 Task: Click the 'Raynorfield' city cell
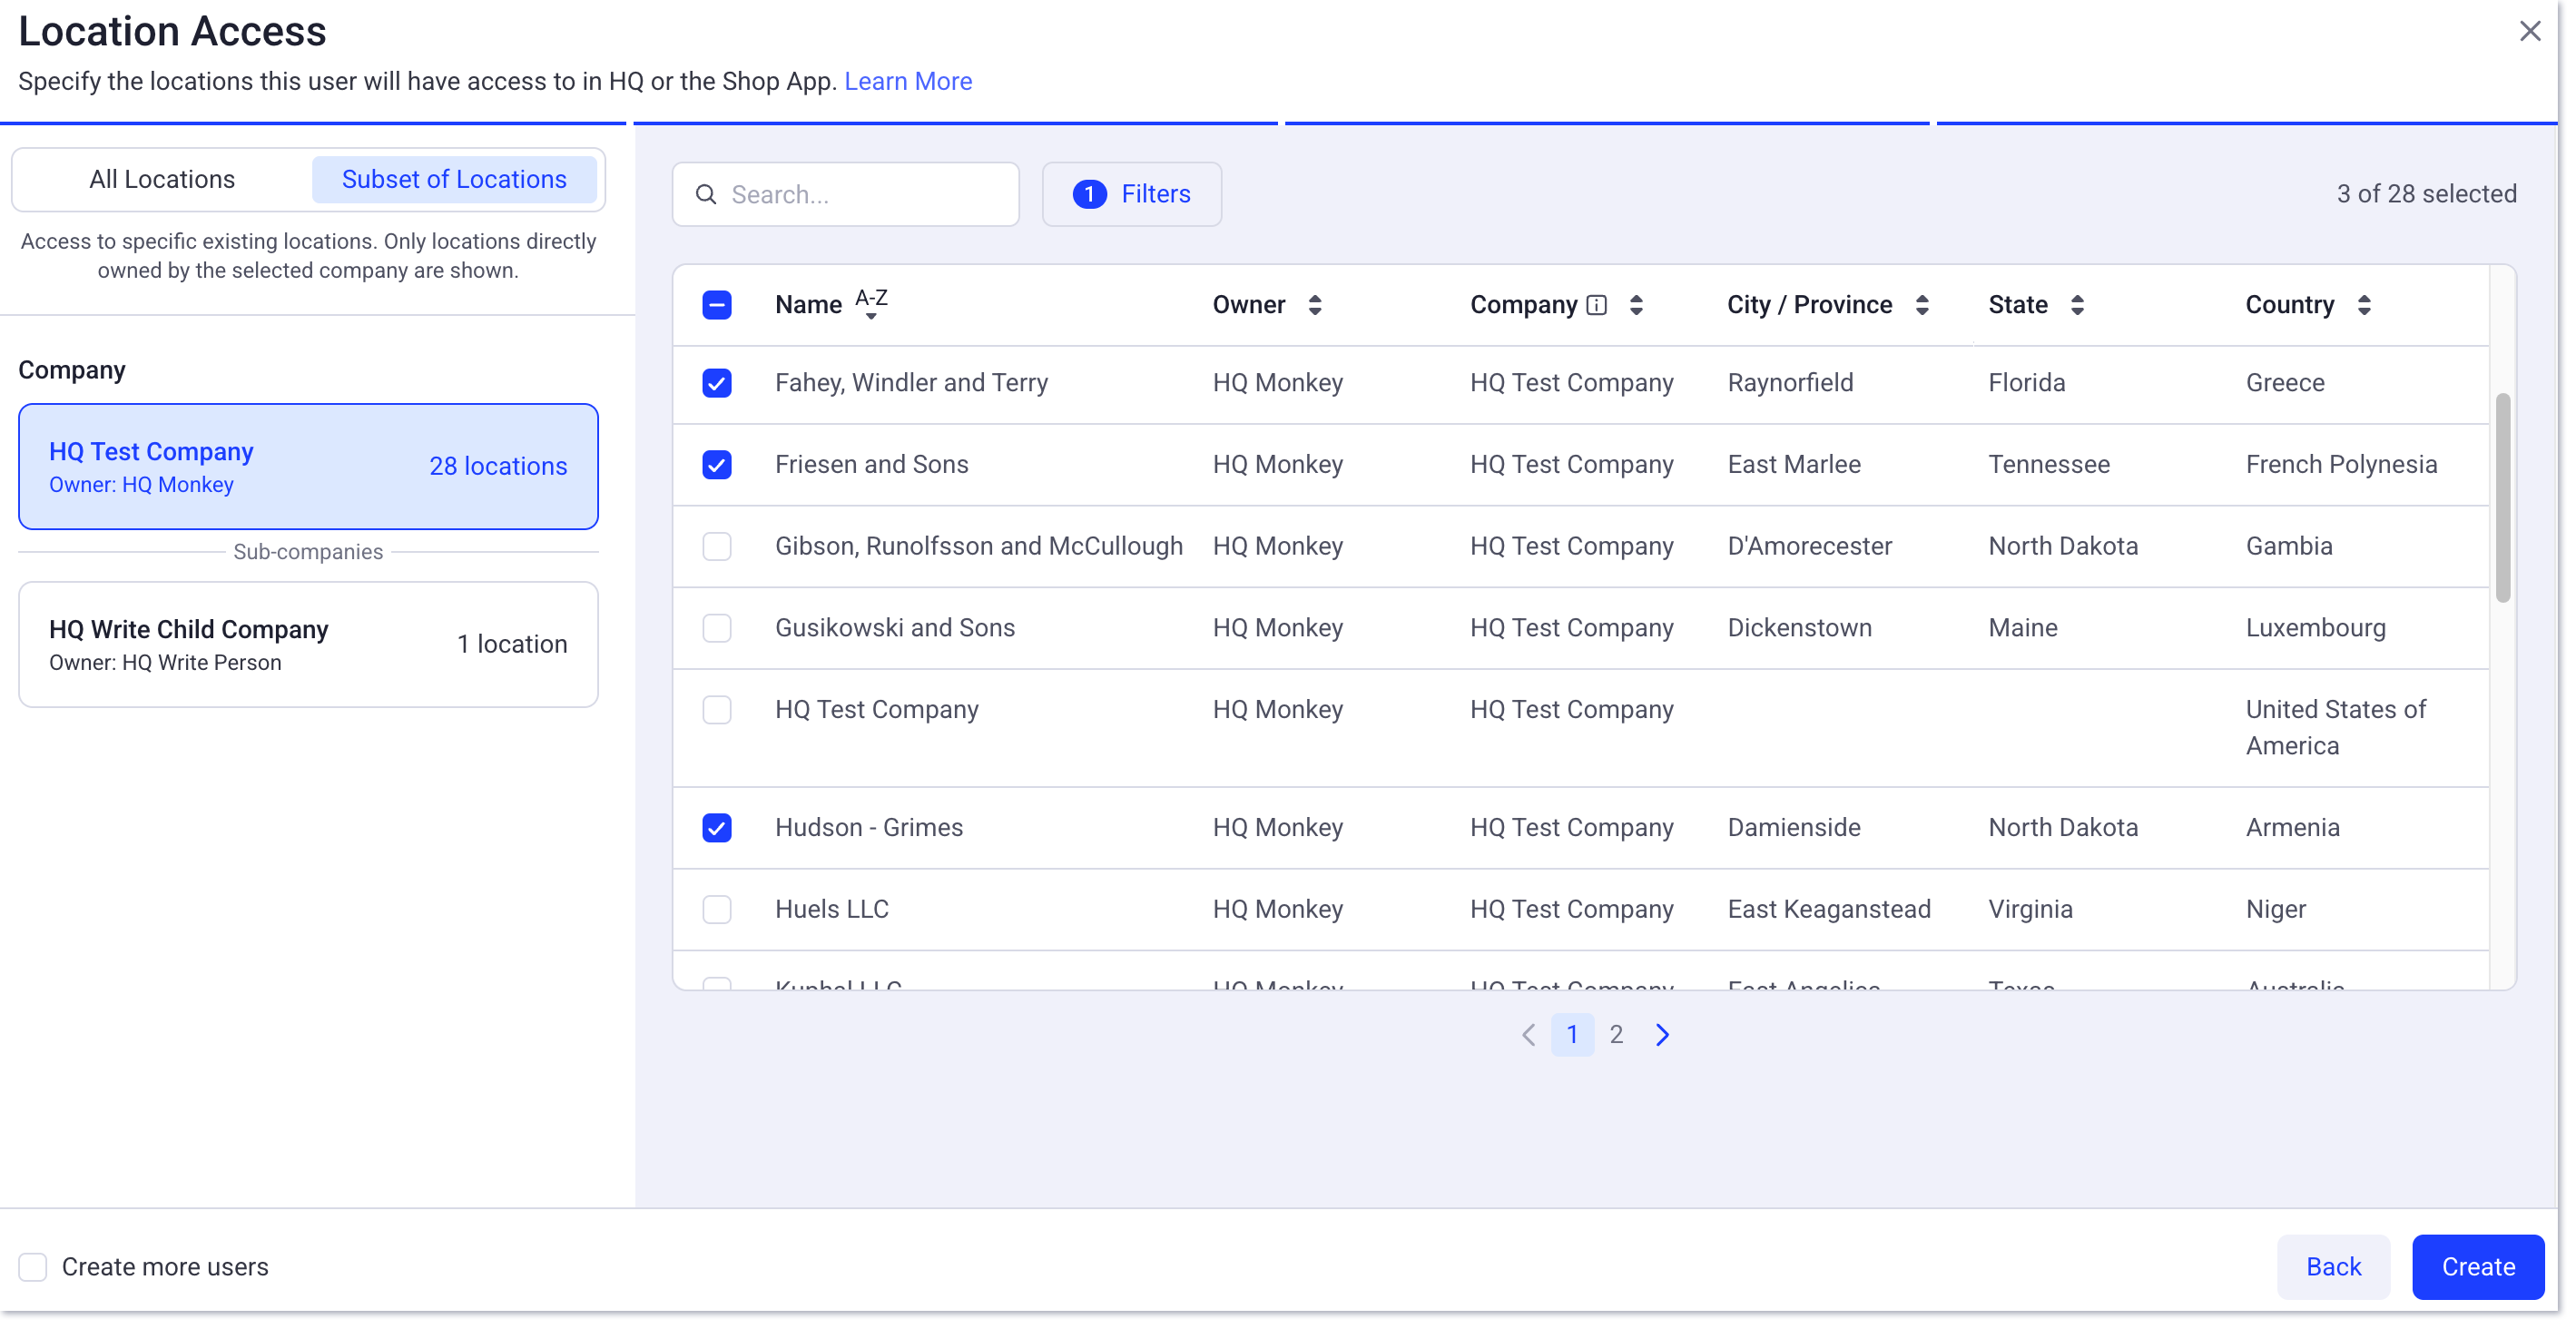pyautogui.click(x=1790, y=383)
